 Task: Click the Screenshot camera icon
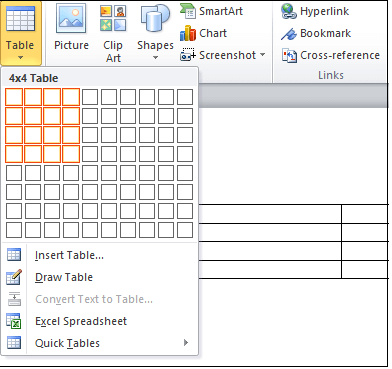[x=188, y=55]
